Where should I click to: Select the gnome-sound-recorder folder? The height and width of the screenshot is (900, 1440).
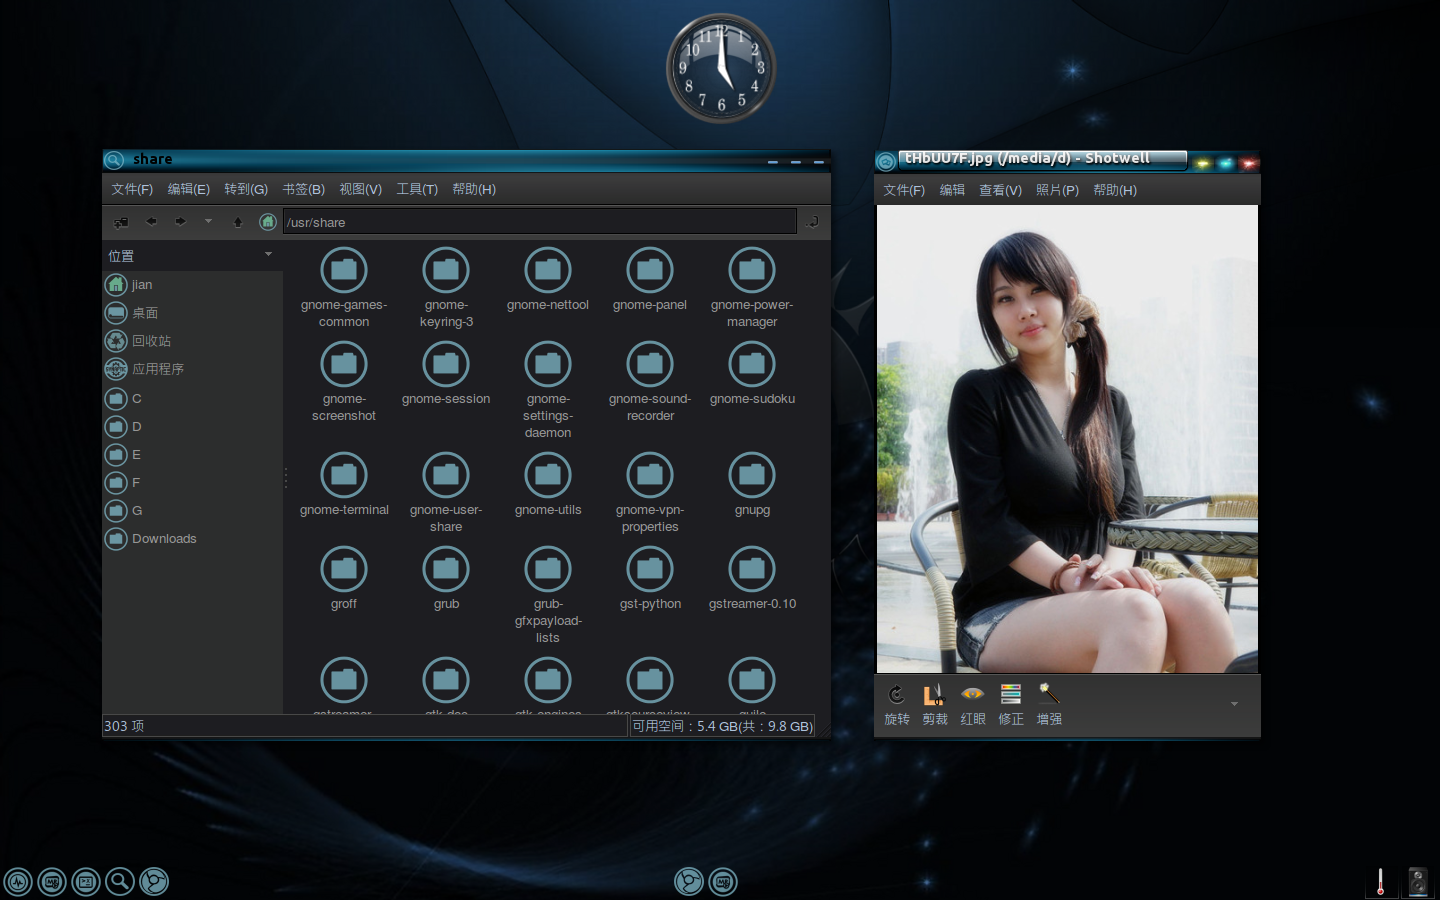click(650, 381)
